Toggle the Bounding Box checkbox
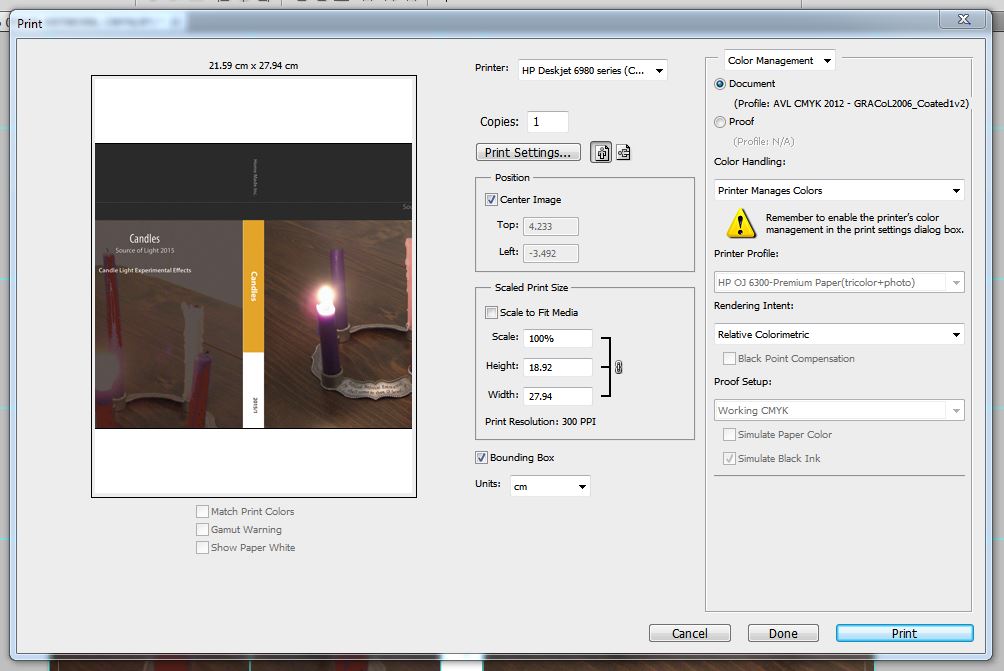1004x671 pixels. [x=481, y=457]
